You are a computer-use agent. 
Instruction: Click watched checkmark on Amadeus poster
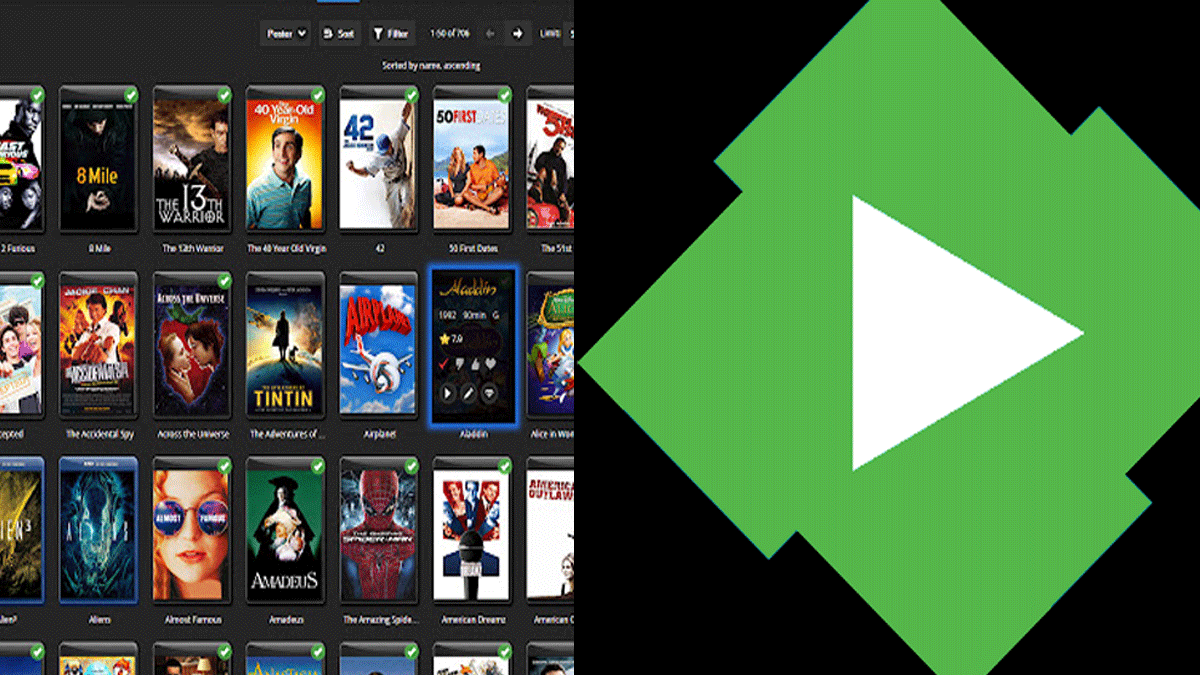click(x=317, y=466)
